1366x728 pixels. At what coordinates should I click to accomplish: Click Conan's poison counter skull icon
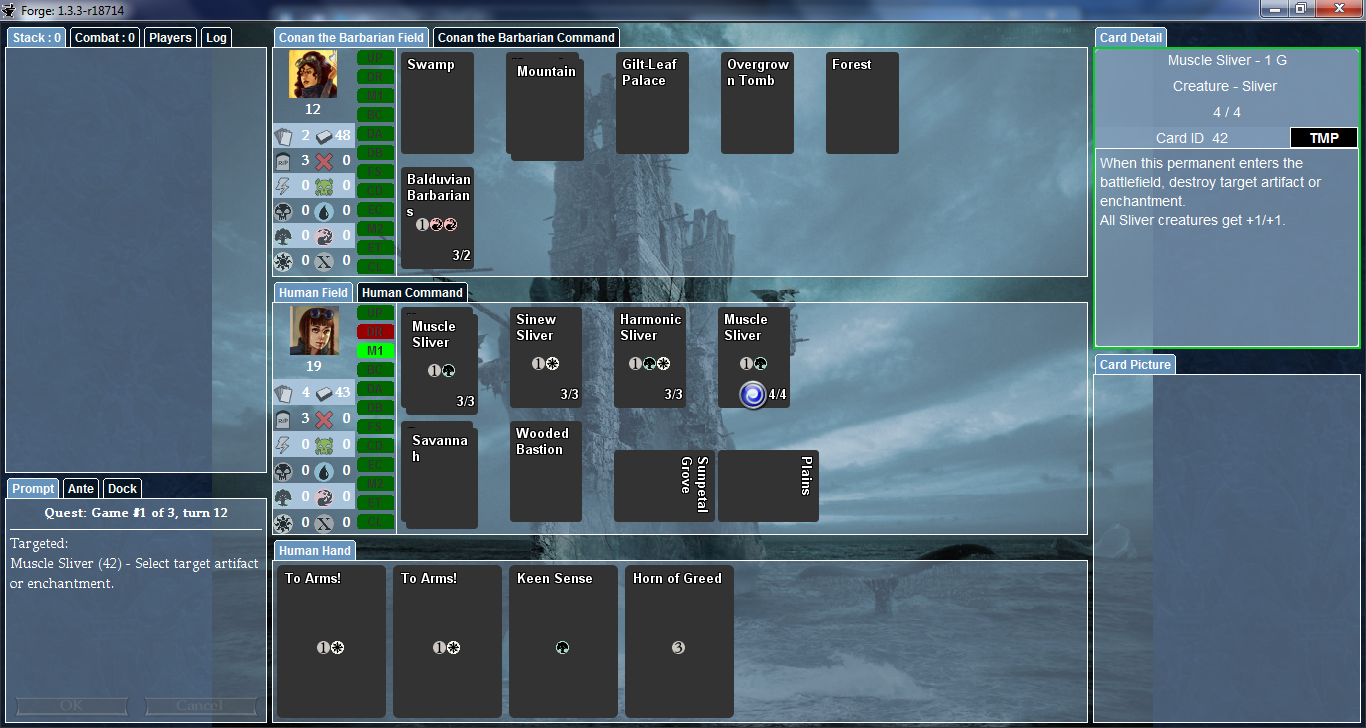pyautogui.click(x=324, y=185)
